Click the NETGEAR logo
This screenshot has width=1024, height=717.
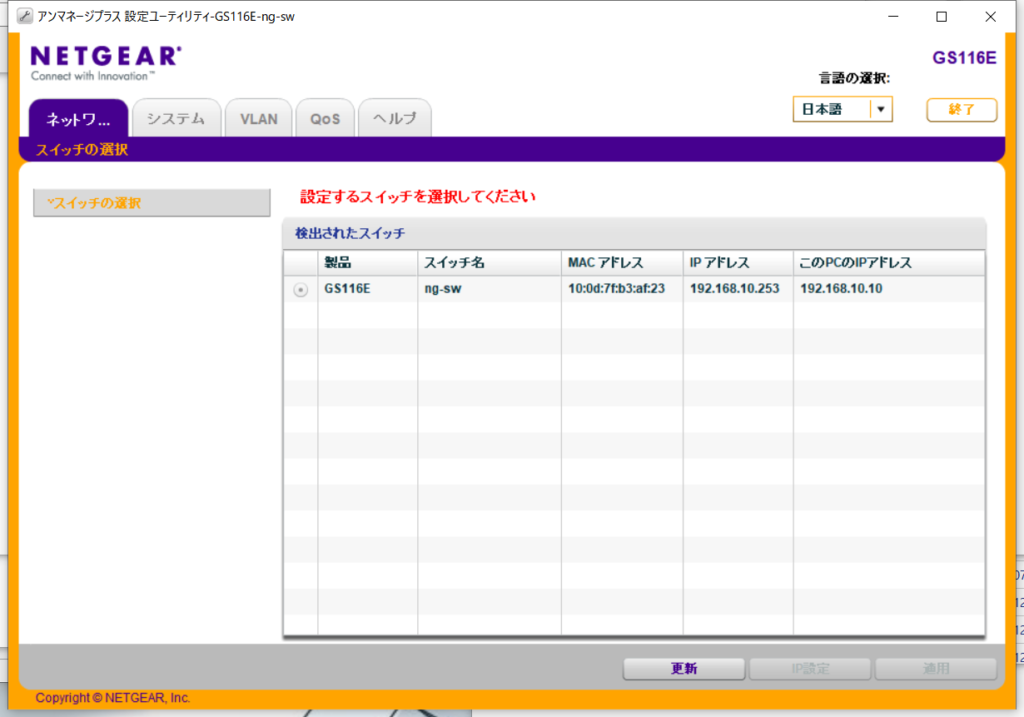[106, 63]
